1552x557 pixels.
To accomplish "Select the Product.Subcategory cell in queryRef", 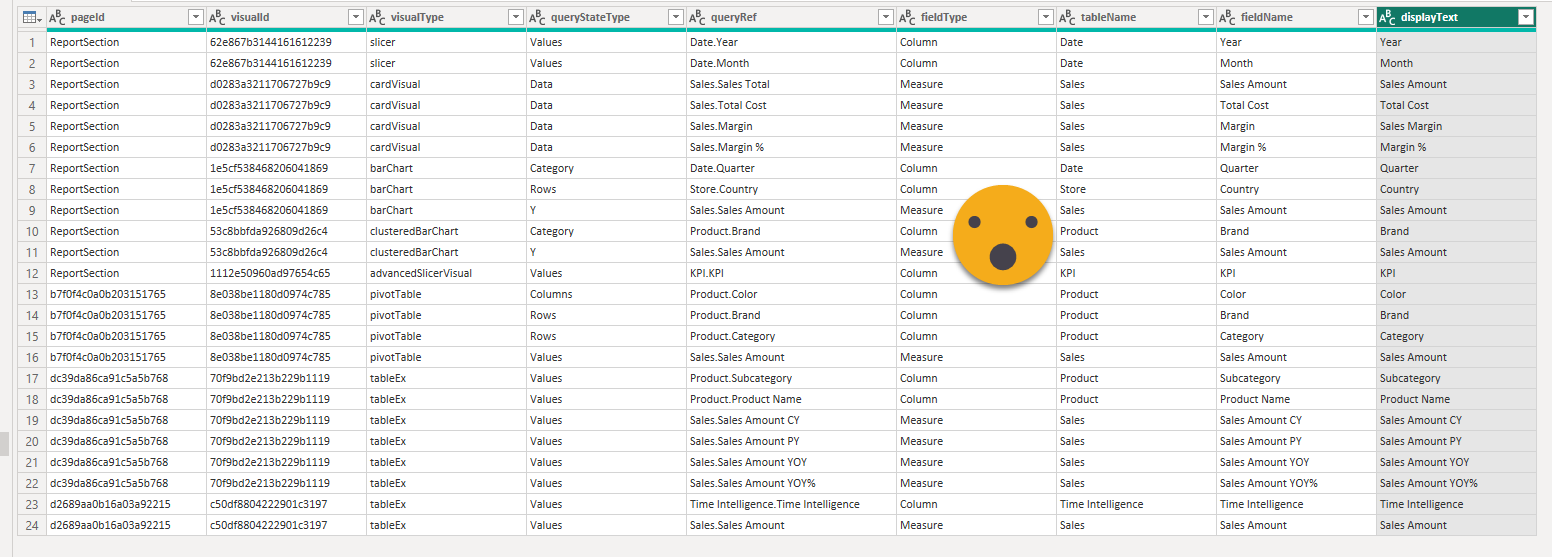I will tap(740, 378).
